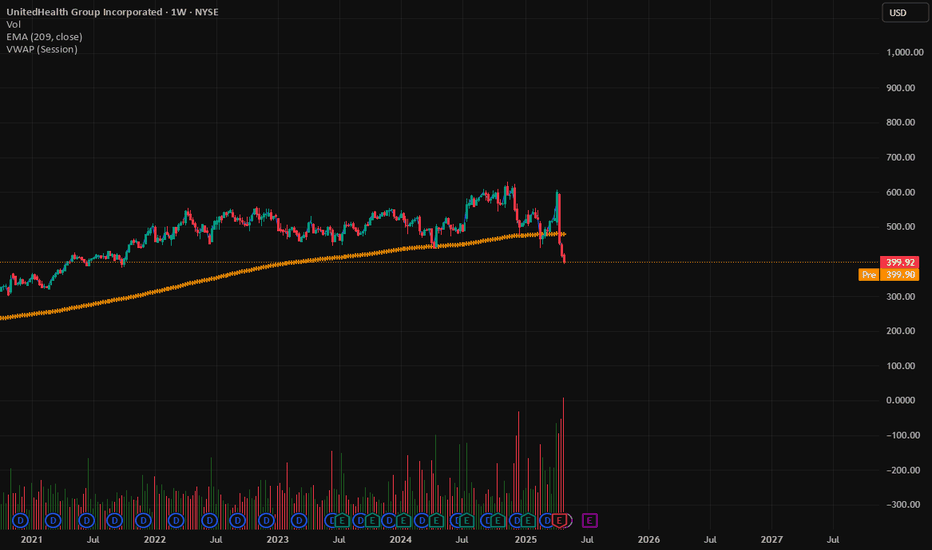Image resolution: width=932 pixels, height=550 pixels.
Task: Click dividend D marker midway between 2021 and Jul 2021
Action: click(x=53, y=520)
